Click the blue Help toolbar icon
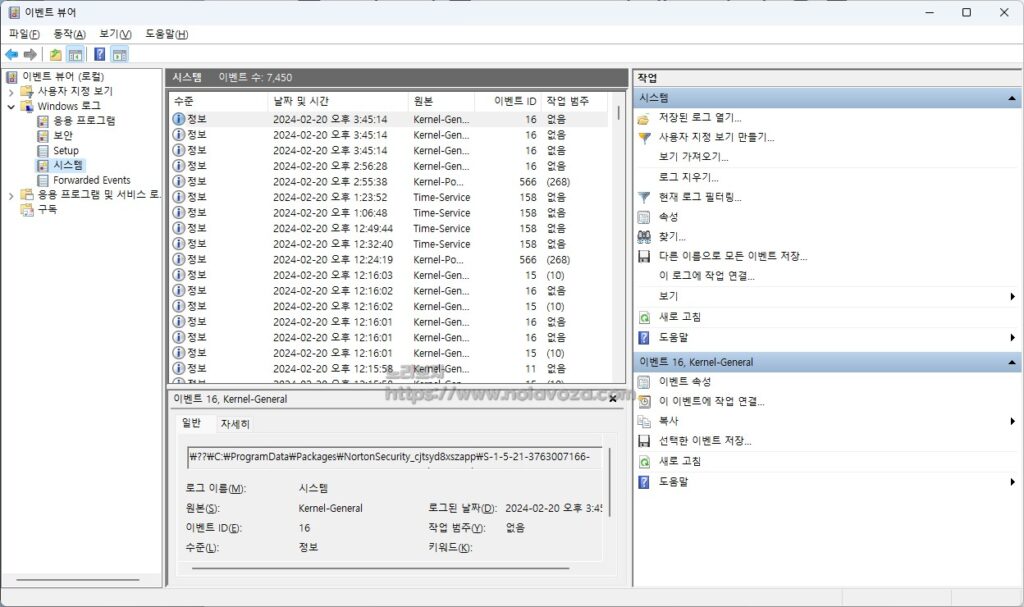The height and width of the screenshot is (607, 1024). pyautogui.click(x=100, y=55)
